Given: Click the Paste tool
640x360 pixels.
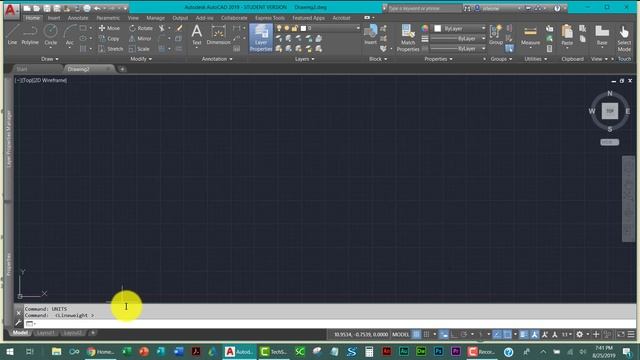Looking at the screenshot, I should (567, 35).
